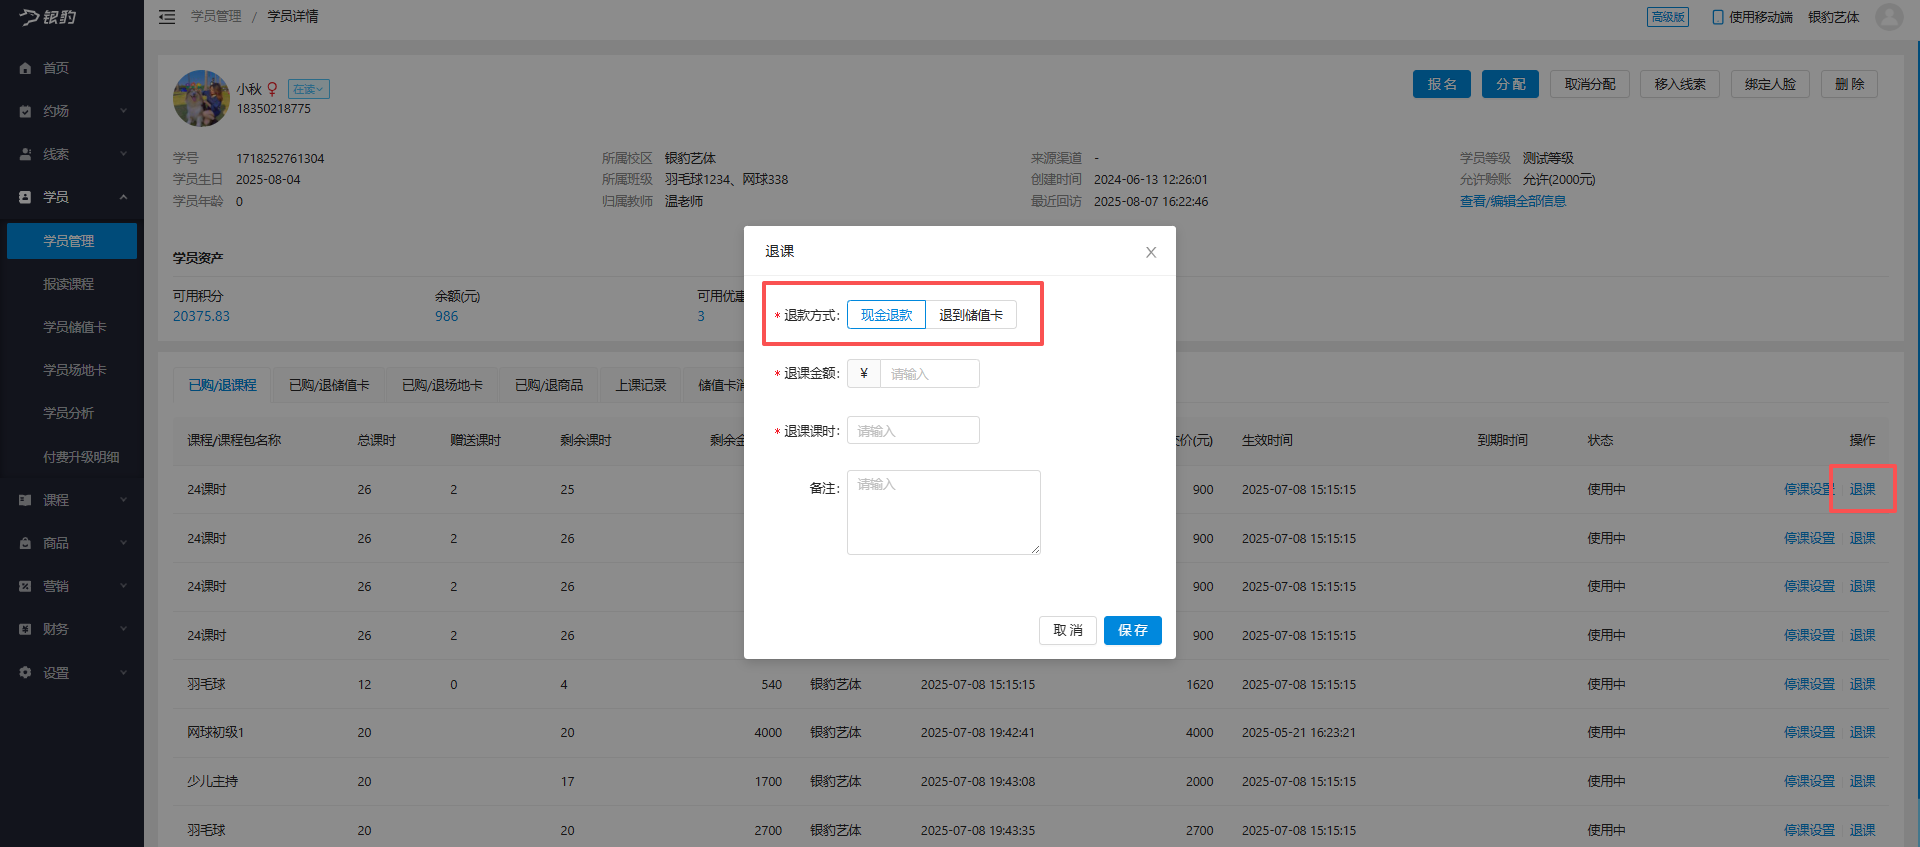This screenshot has height=847, width=1920.
Task: Switch to the 已购/退课程 tab
Action: 223,385
